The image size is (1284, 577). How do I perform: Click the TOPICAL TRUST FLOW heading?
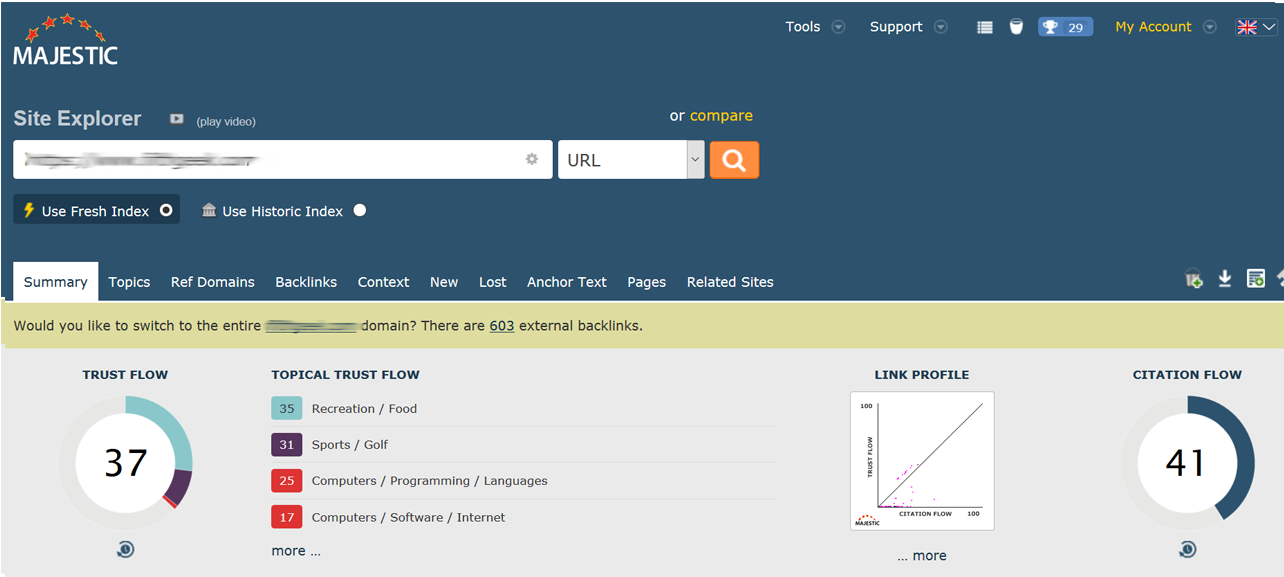346,375
